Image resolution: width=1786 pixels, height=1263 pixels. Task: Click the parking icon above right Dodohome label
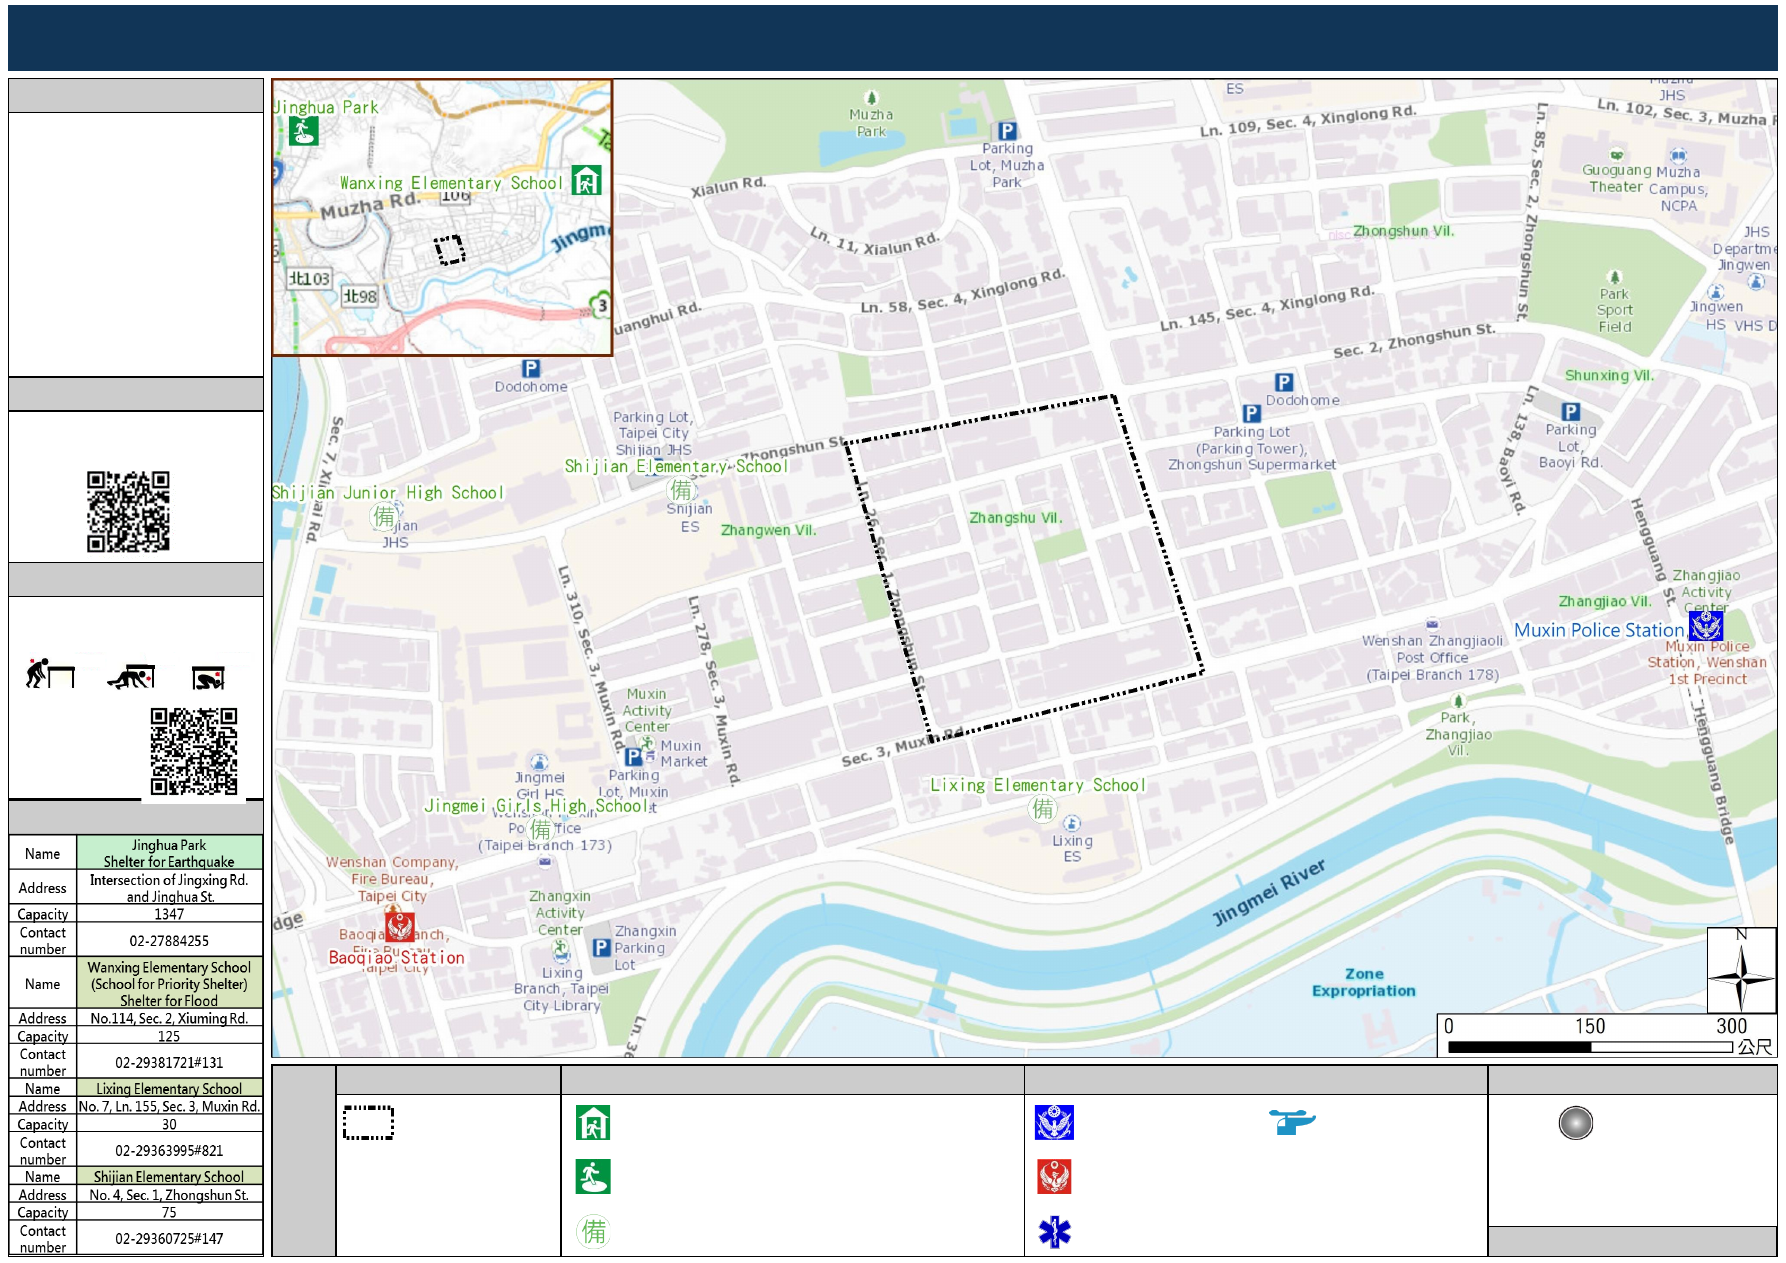click(x=1284, y=382)
